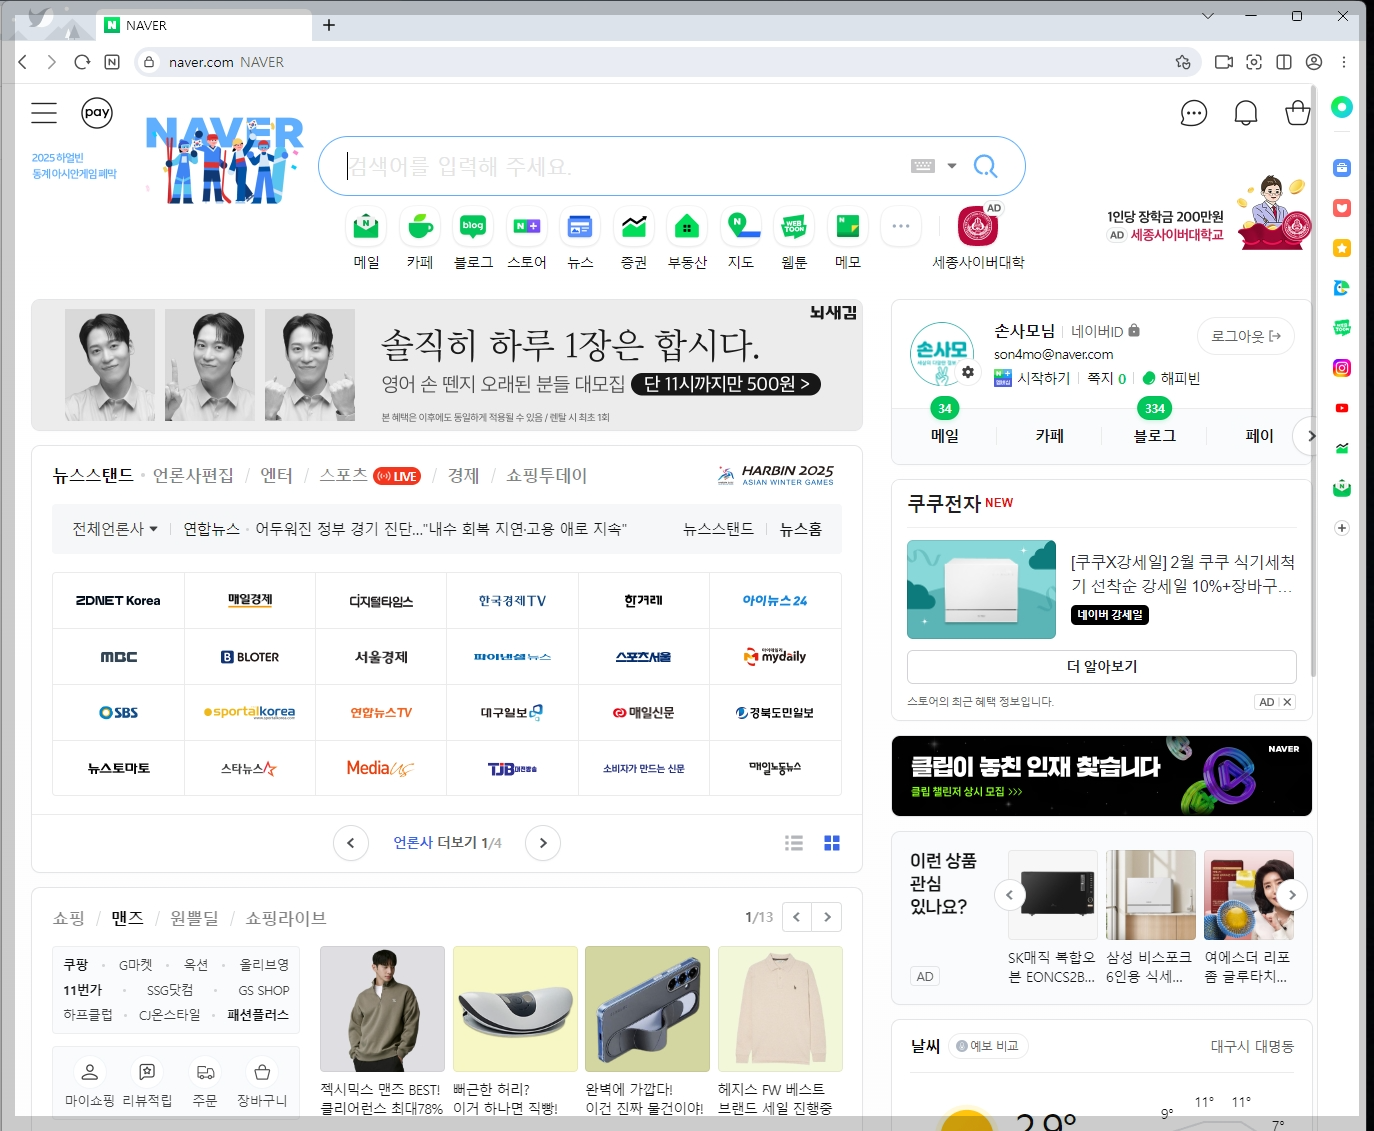
Task: Open the 웹툰 shortcut icon
Action: [x=794, y=228]
